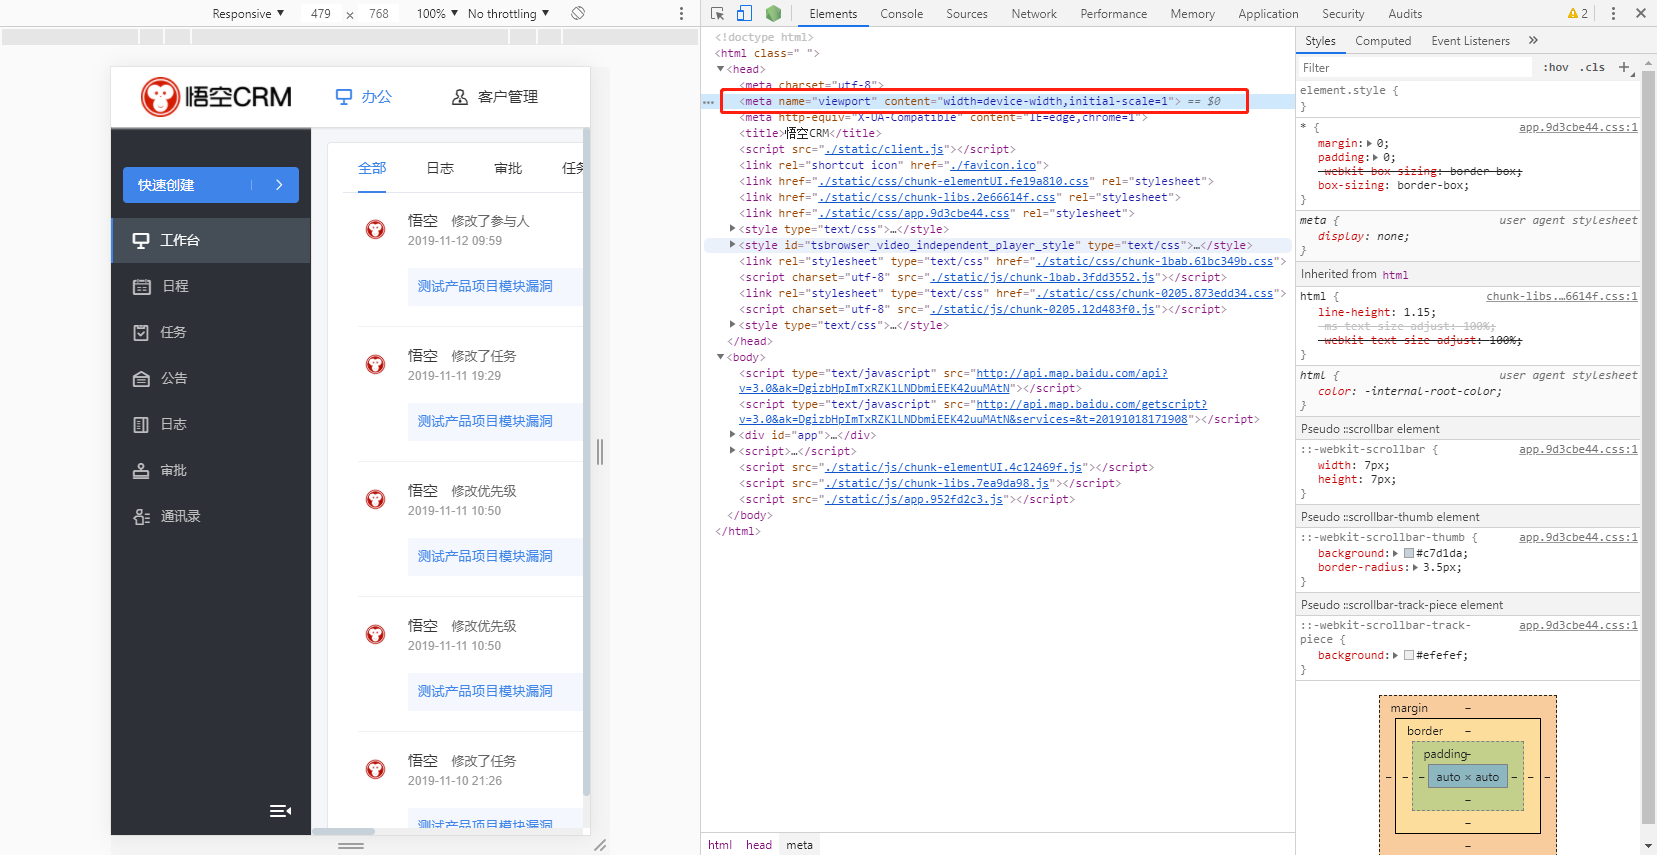The height and width of the screenshot is (855, 1657).
Task: Rotate the device viewport orientation
Action: click(578, 14)
